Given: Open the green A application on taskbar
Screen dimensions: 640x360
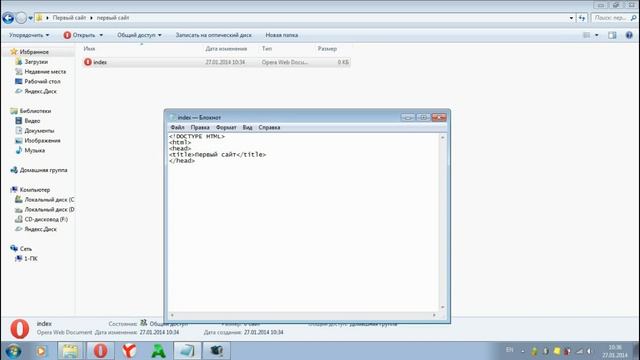Looking at the screenshot, I should [158, 351].
